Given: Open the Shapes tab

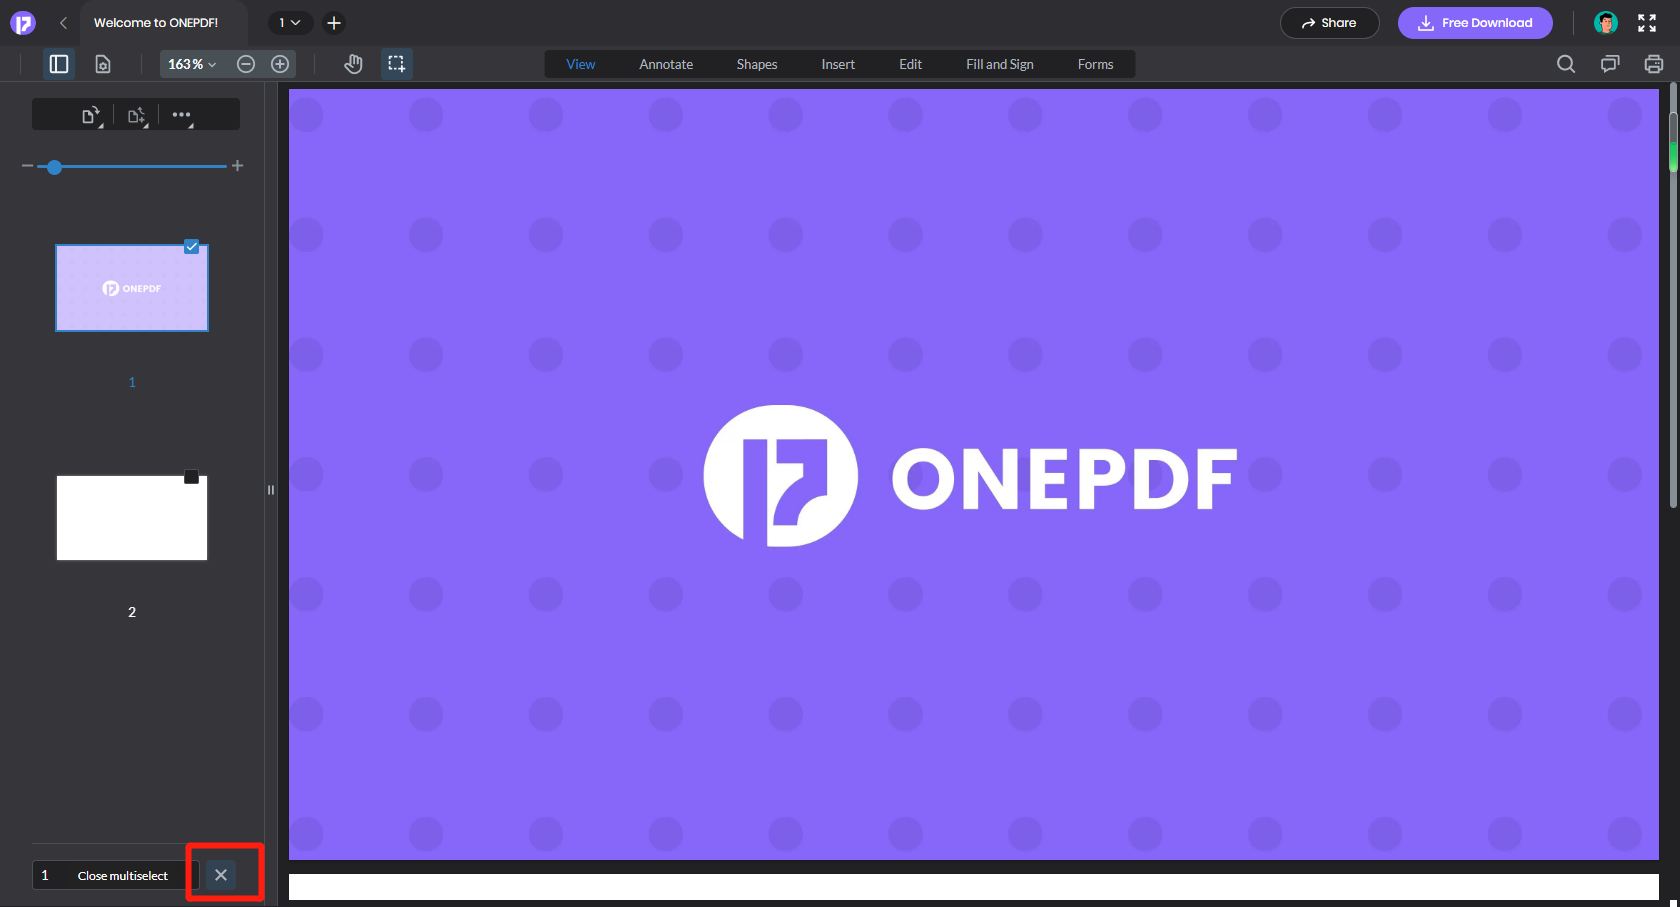Looking at the screenshot, I should pyautogui.click(x=757, y=64).
